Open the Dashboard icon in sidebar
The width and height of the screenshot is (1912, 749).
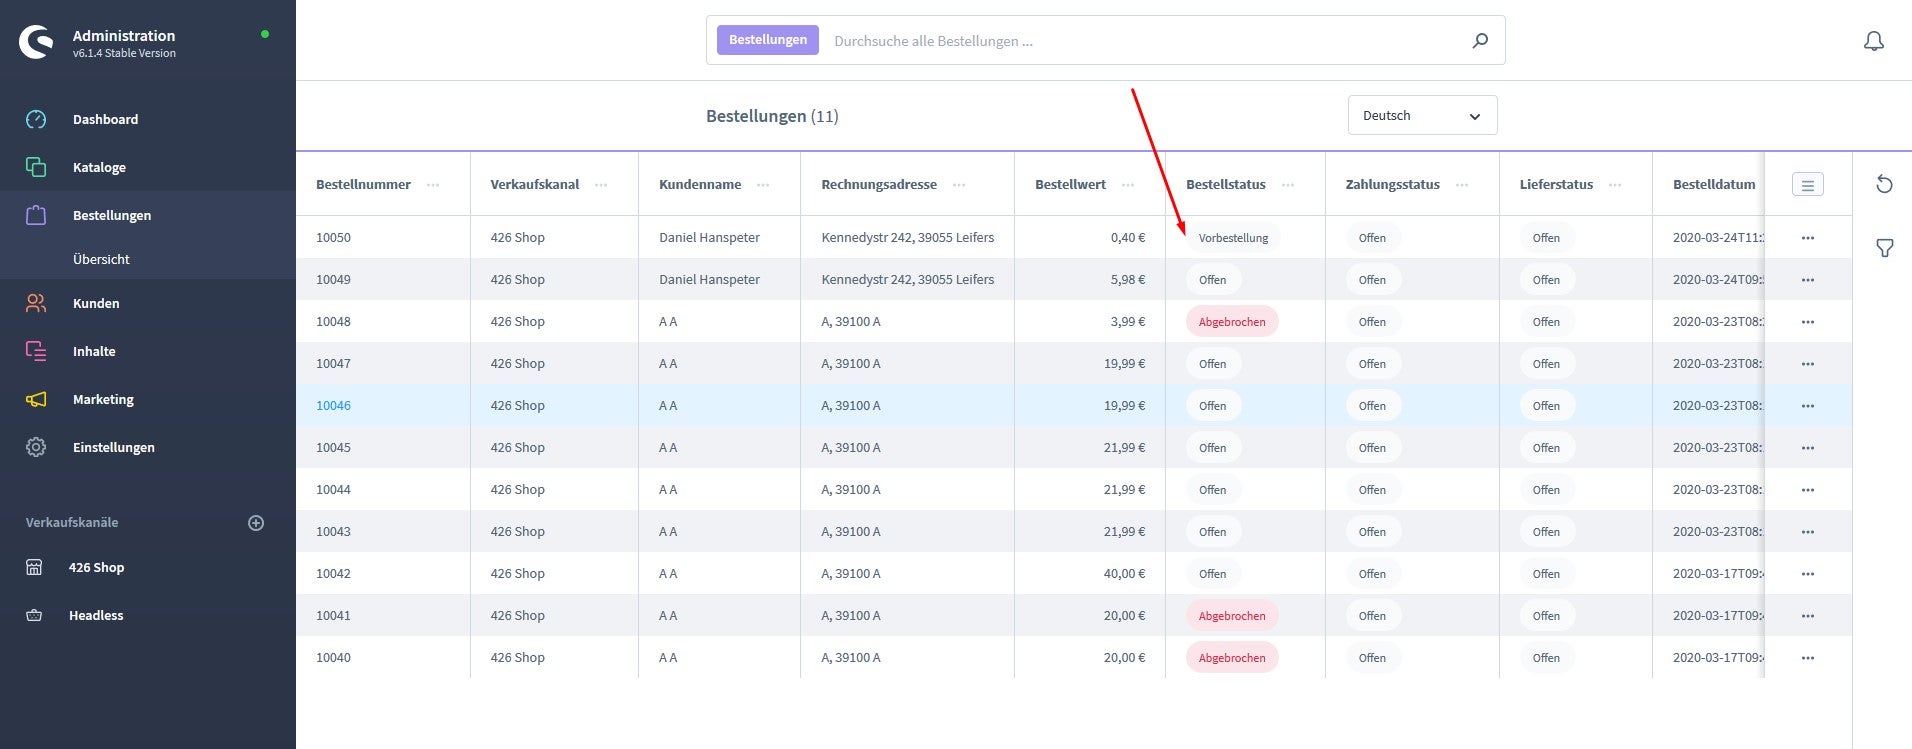(x=36, y=119)
